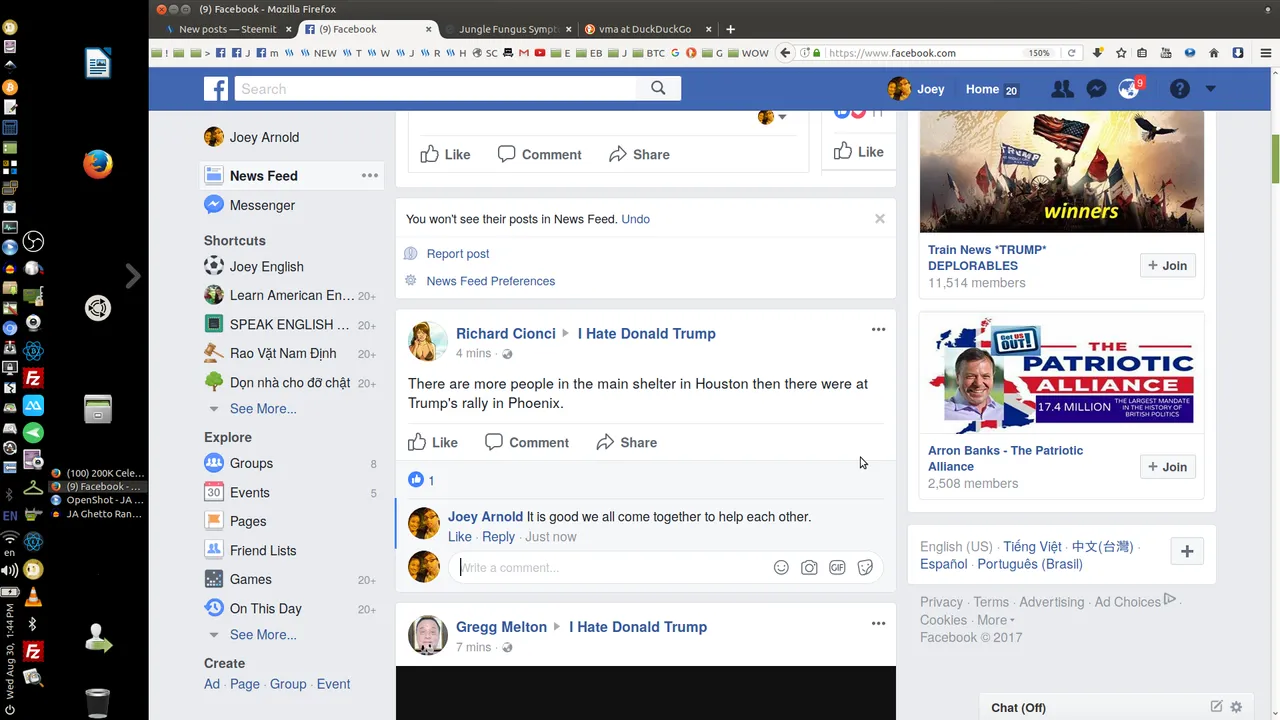The width and height of the screenshot is (1280, 720).
Task: Open Groups in Explore section
Action: tap(251, 464)
